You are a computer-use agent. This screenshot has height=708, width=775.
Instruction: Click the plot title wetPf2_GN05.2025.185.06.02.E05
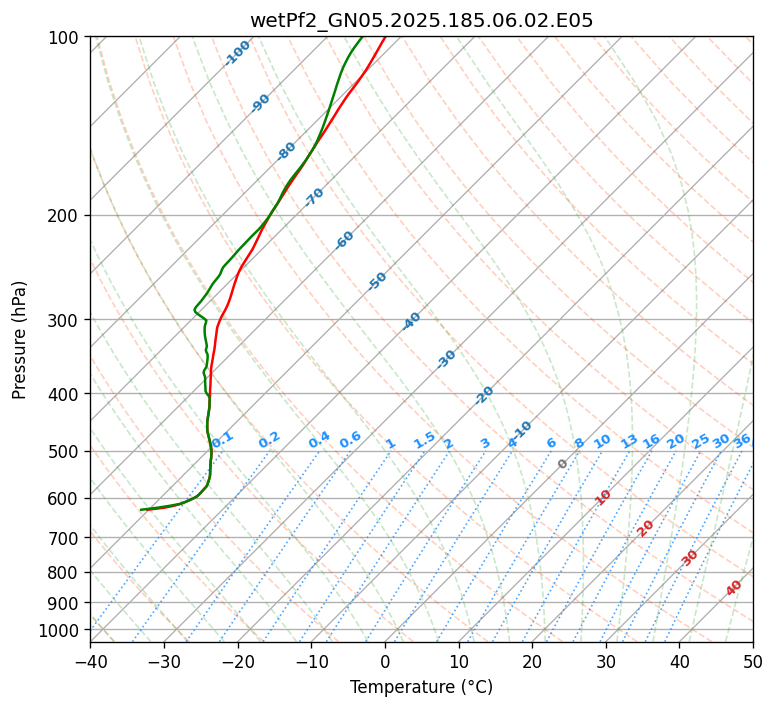421,21
